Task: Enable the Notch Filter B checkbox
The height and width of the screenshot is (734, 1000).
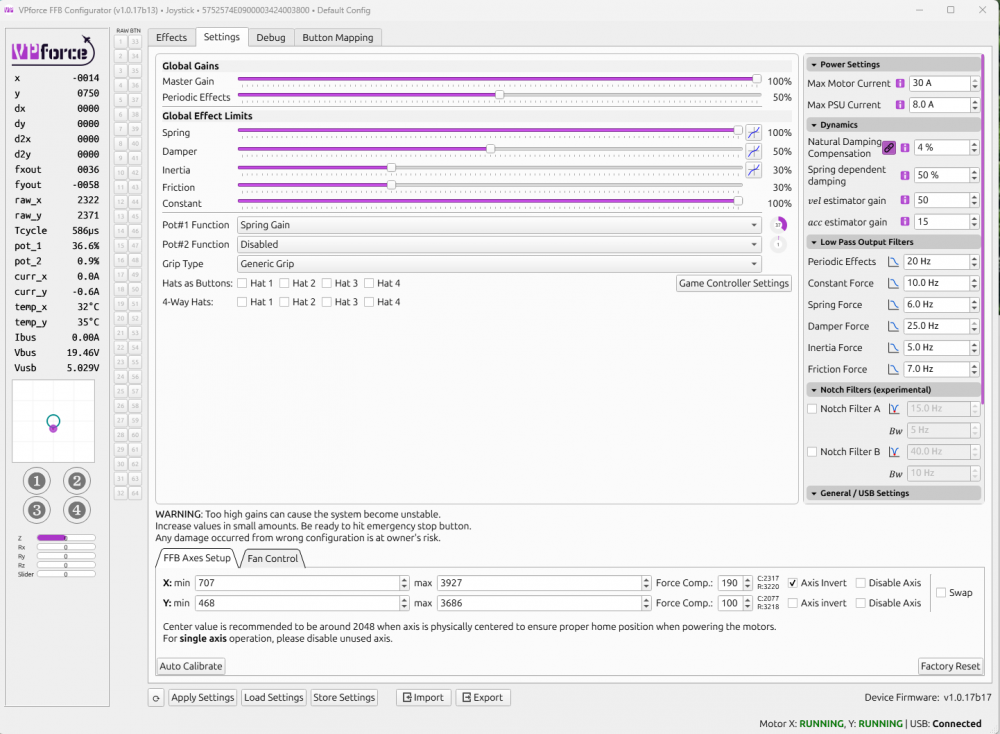Action: click(812, 452)
